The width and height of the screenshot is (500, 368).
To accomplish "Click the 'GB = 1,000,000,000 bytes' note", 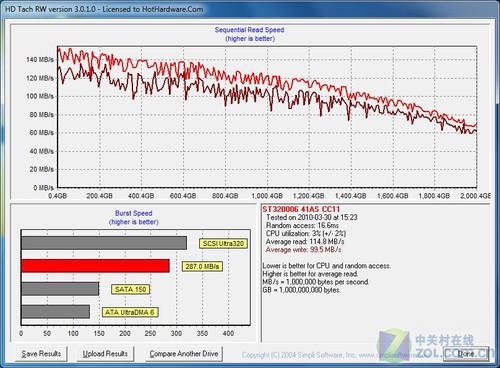I will [x=301, y=290].
